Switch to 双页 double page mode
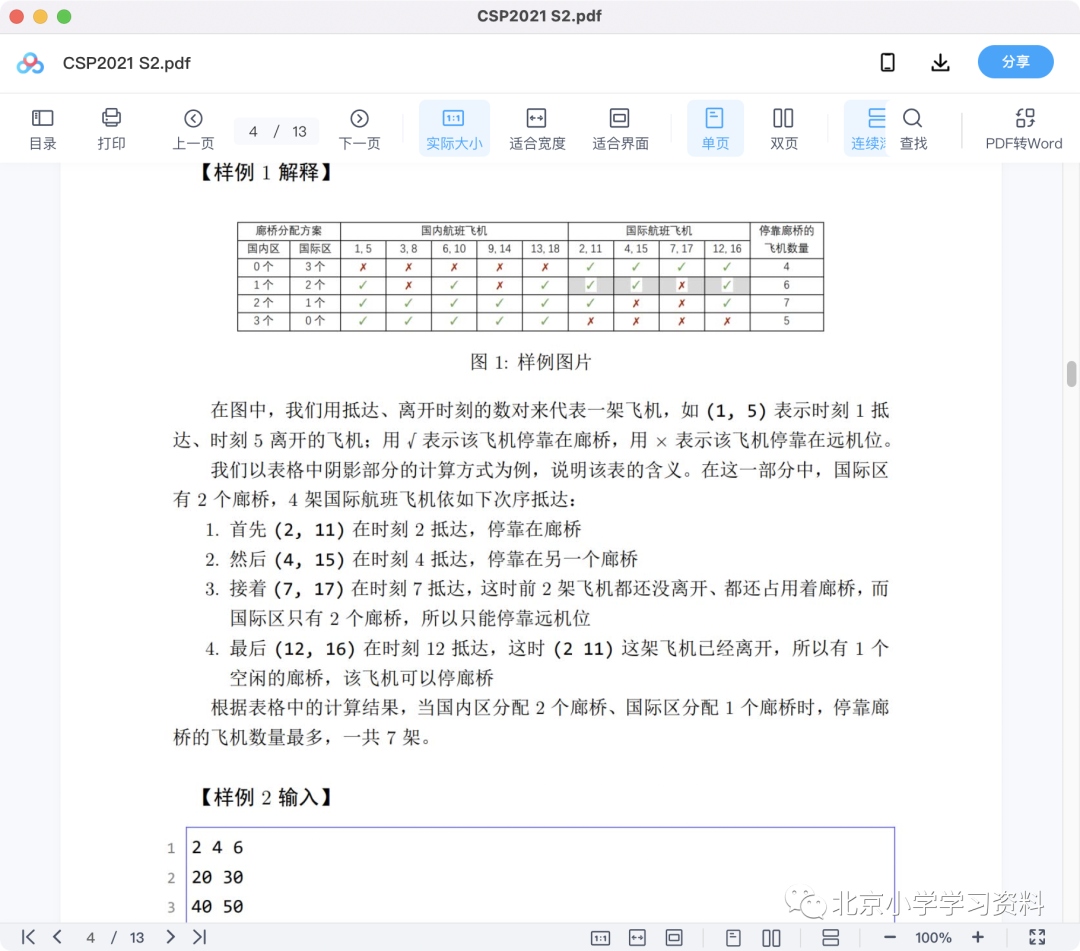 click(783, 129)
